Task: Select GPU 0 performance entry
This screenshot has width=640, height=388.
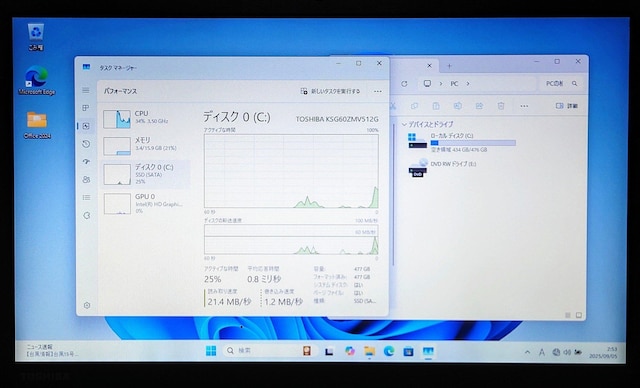Action: click(x=145, y=203)
